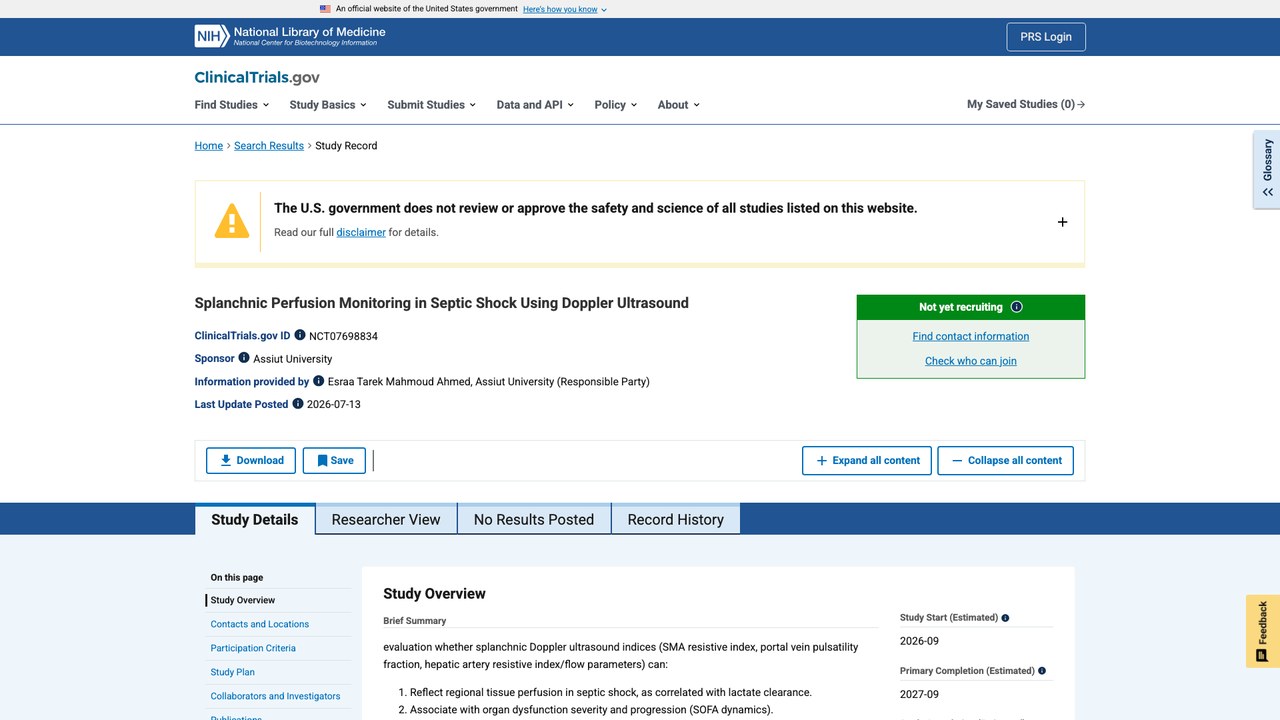Click the ClinicalTrials.gov site logo
The image size is (1280, 720).
pyautogui.click(x=257, y=77)
